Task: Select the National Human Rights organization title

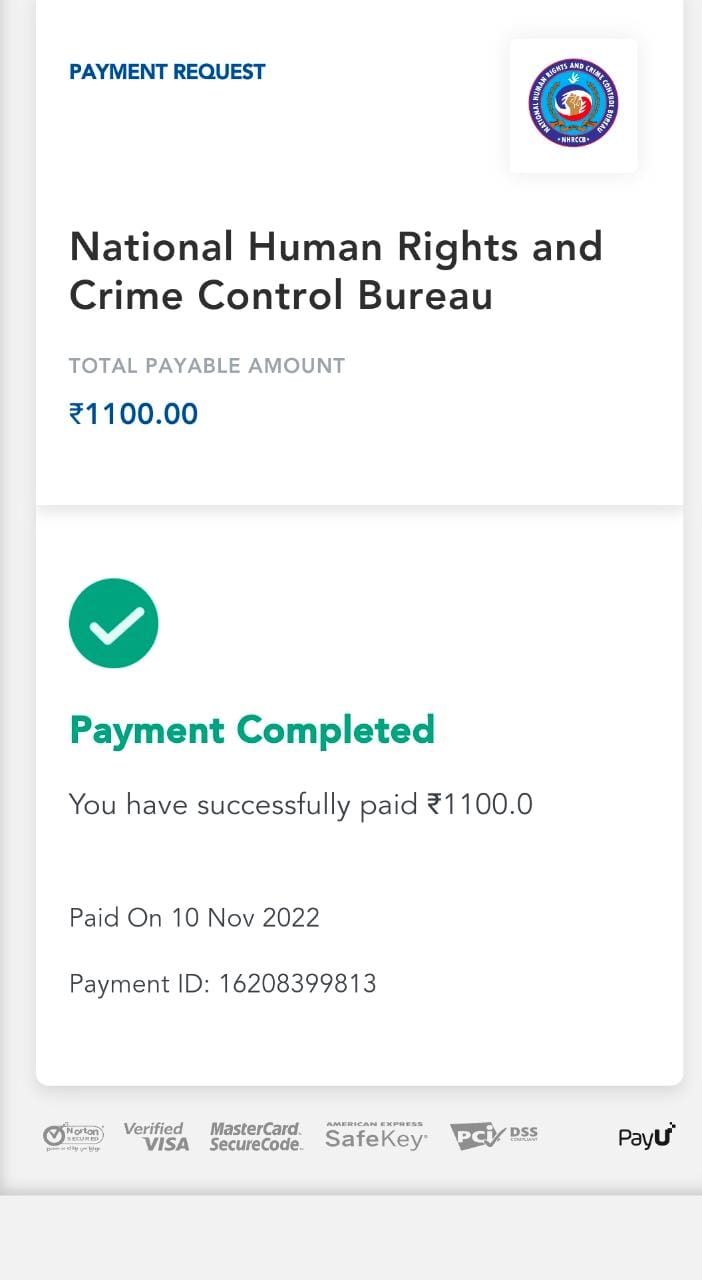Action: (x=336, y=271)
